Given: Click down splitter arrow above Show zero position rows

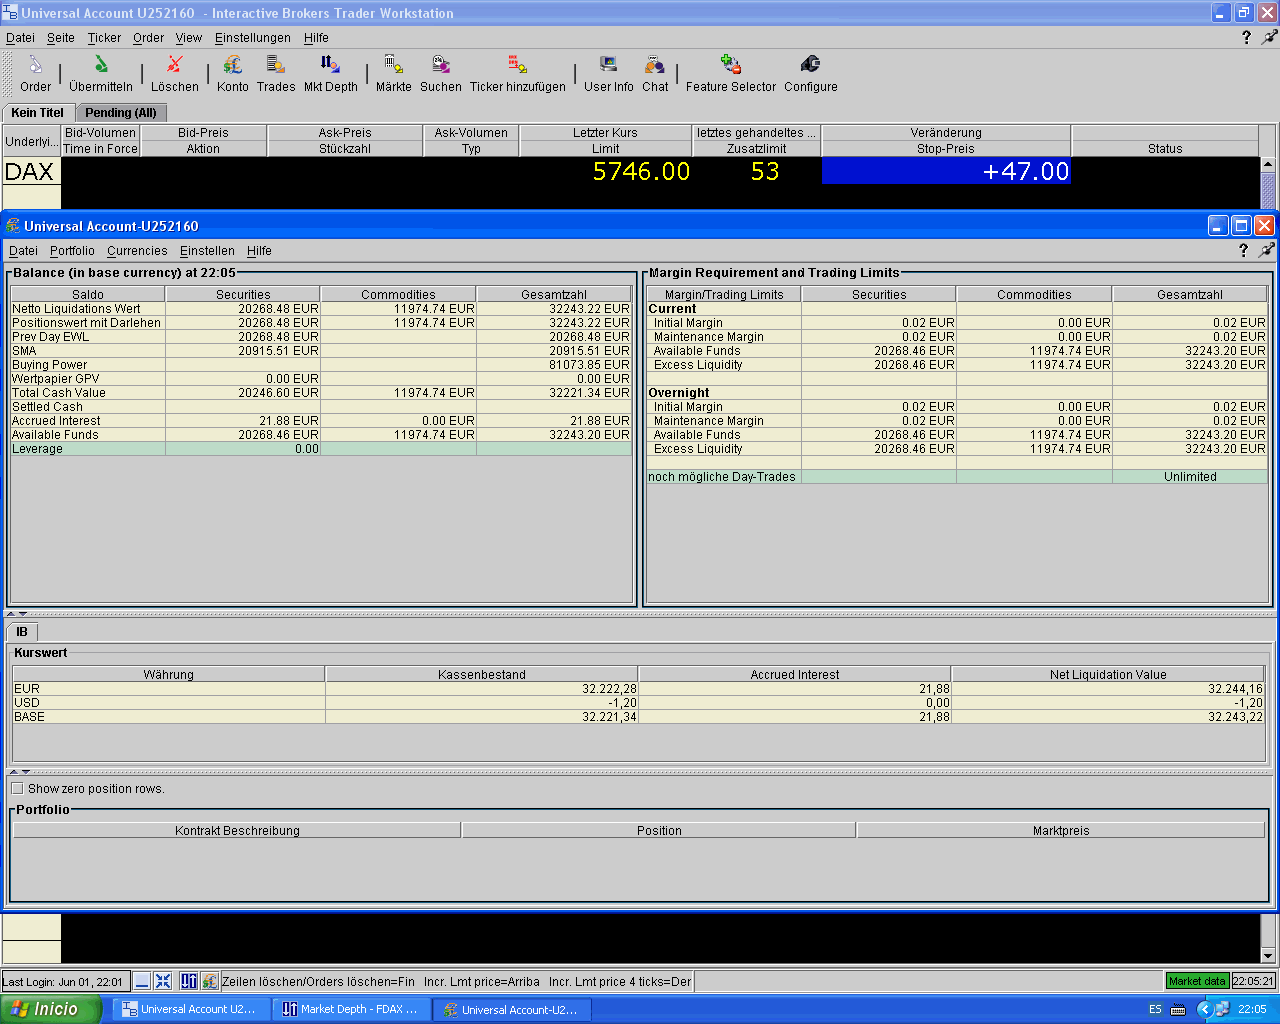Looking at the screenshot, I should [25, 772].
